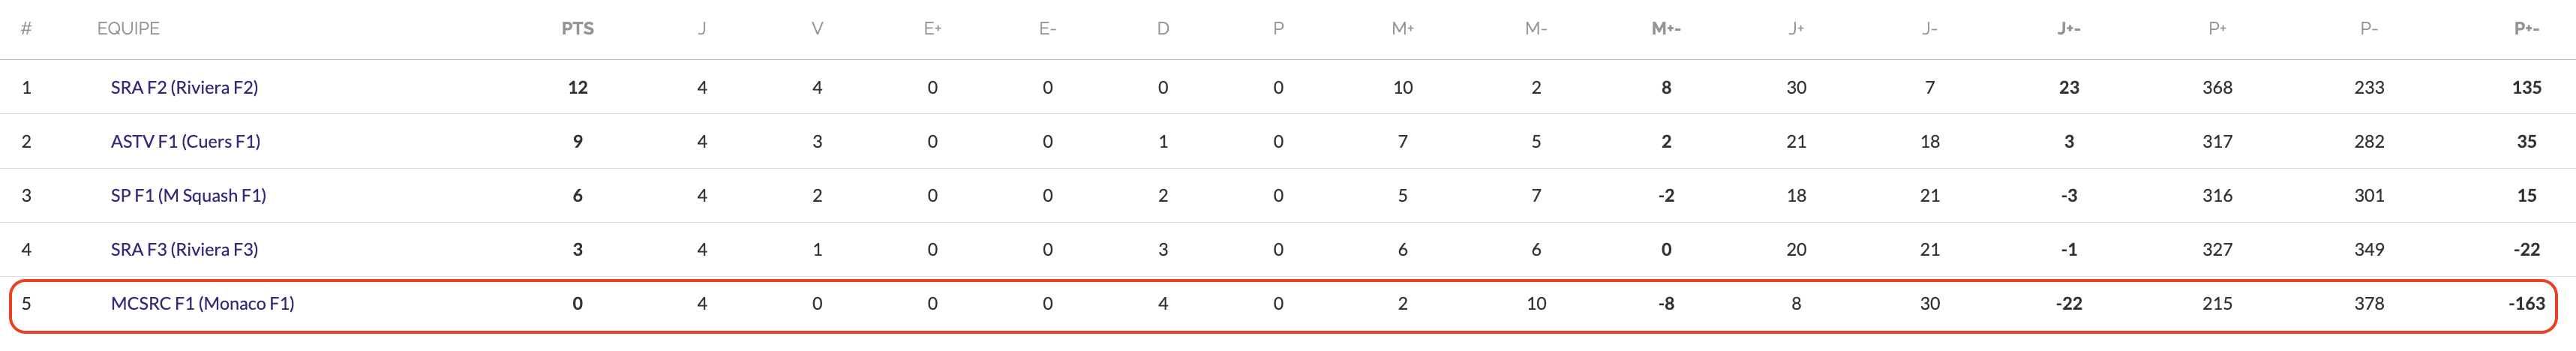Sort by the V column header
The width and height of the screenshot is (2576, 351).
(817, 29)
